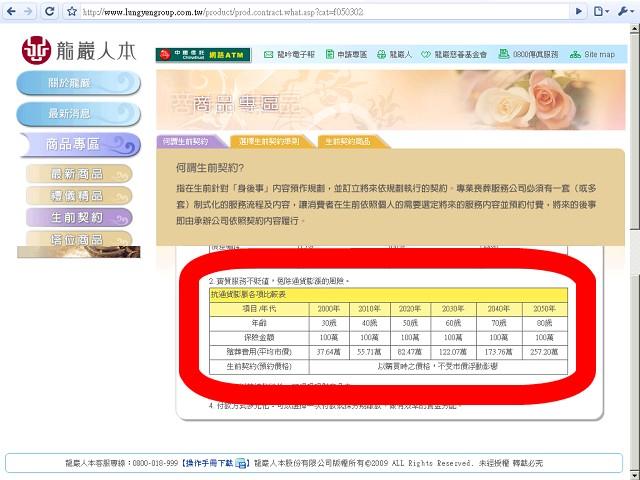This screenshot has height=480, width=640.
Task: Open 關於龍巖 in the sidebar
Action: coord(69,84)
